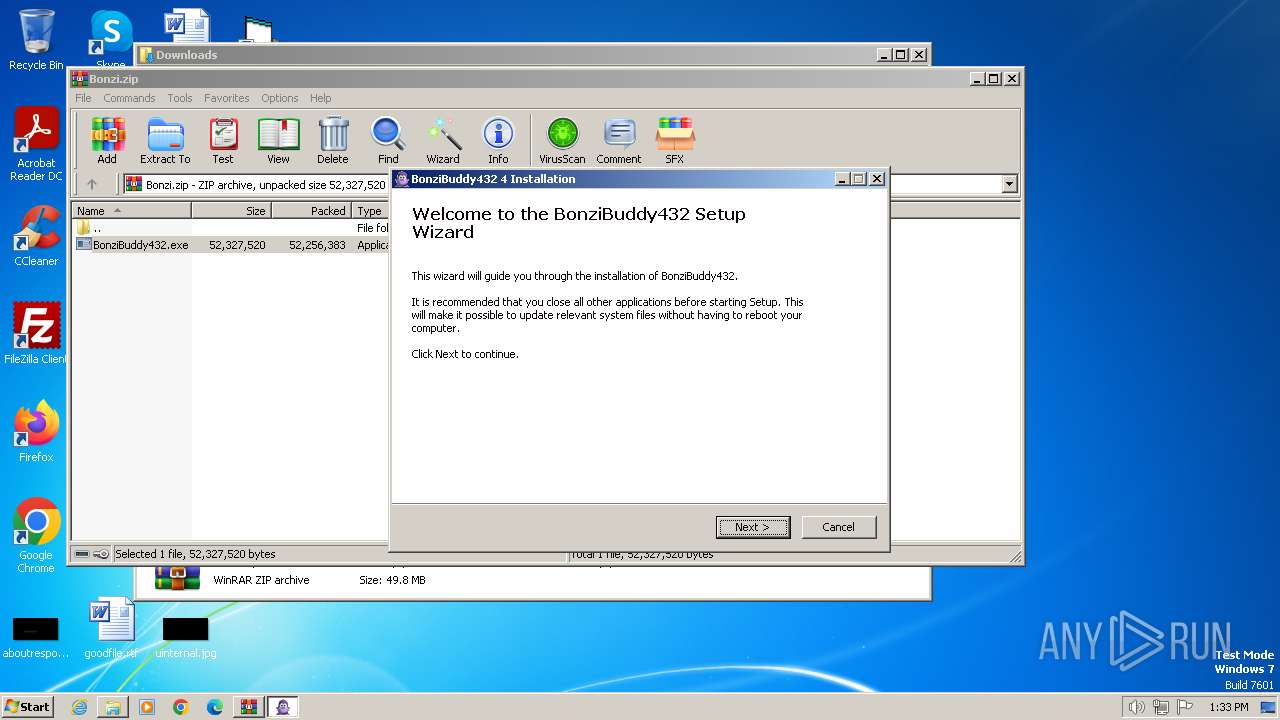Click Windows Explorer taskbar icon
The height and width of the screenshot is (720, 1280).
click(113, 707)
